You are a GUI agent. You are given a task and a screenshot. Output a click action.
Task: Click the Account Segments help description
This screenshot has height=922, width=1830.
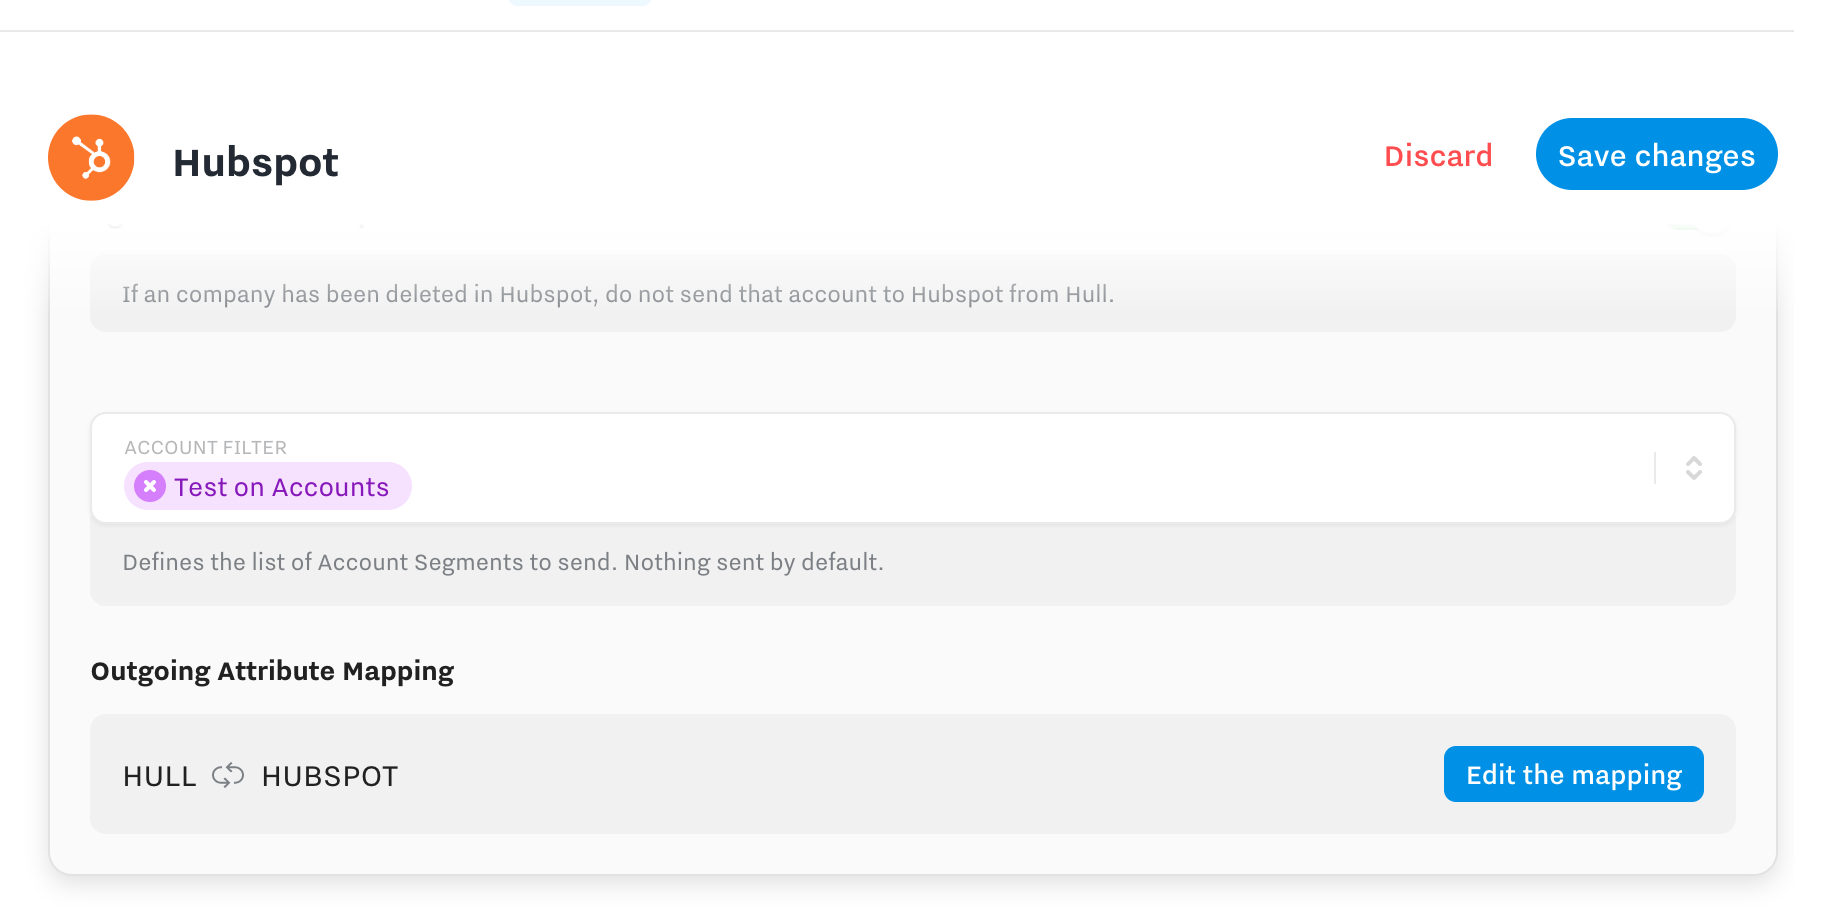(503, 562)
